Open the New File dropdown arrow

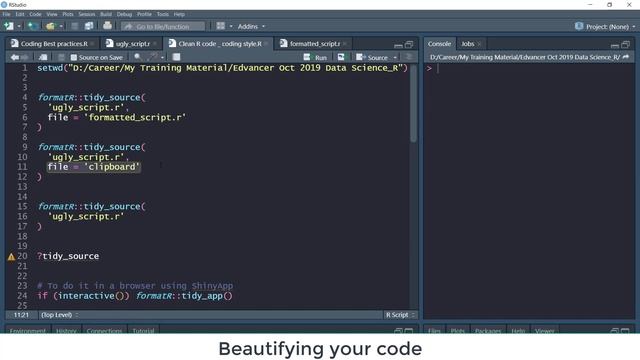19,27
